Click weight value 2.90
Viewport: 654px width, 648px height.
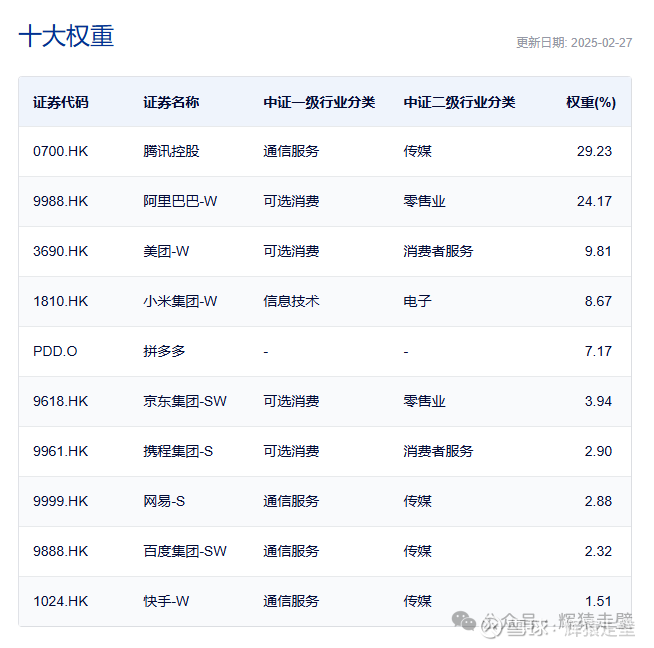(598, 451)
